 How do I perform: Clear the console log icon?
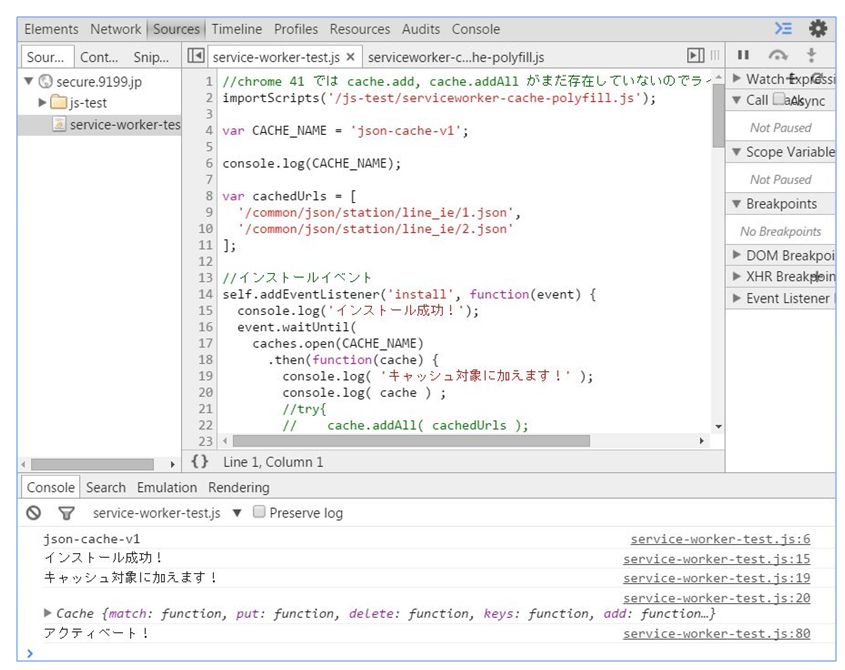pyautogui.click(x=33, y=513)
